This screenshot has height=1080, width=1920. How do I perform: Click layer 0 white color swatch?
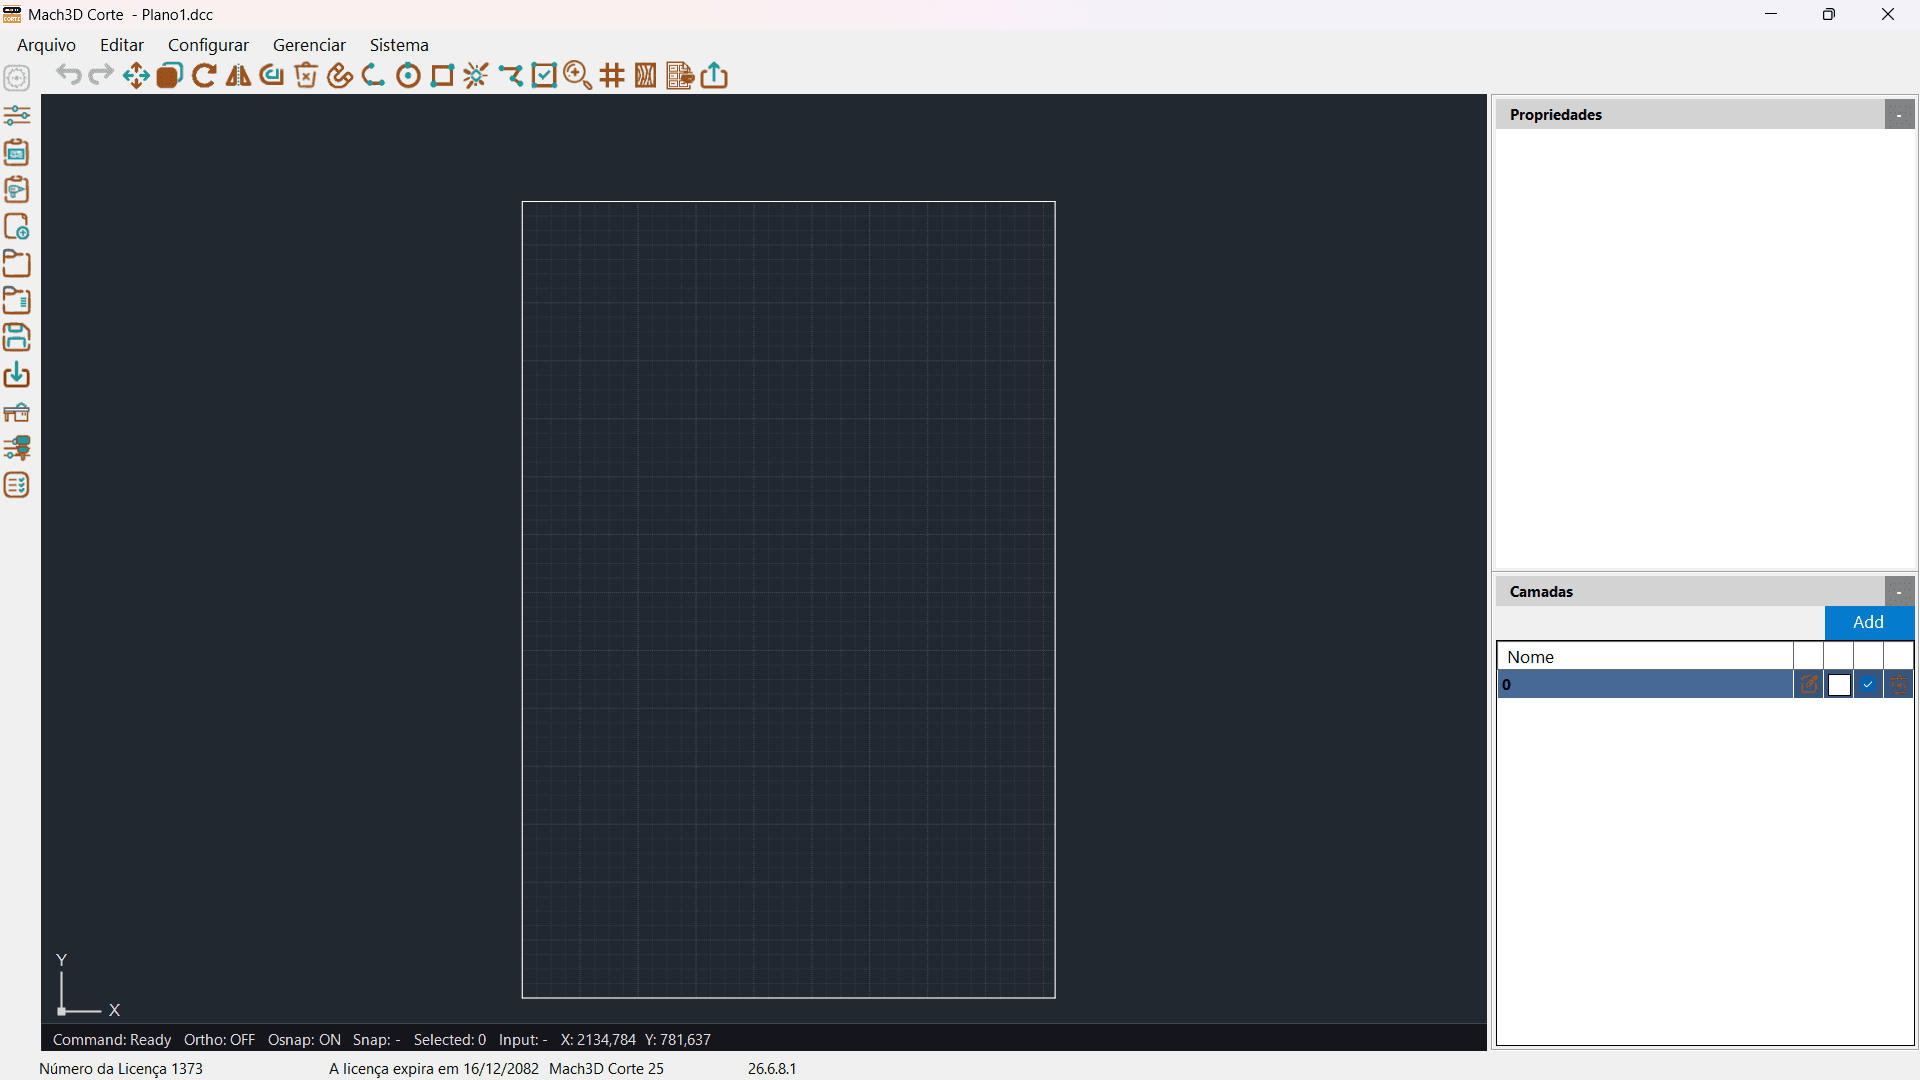(x=1838, y=684)
